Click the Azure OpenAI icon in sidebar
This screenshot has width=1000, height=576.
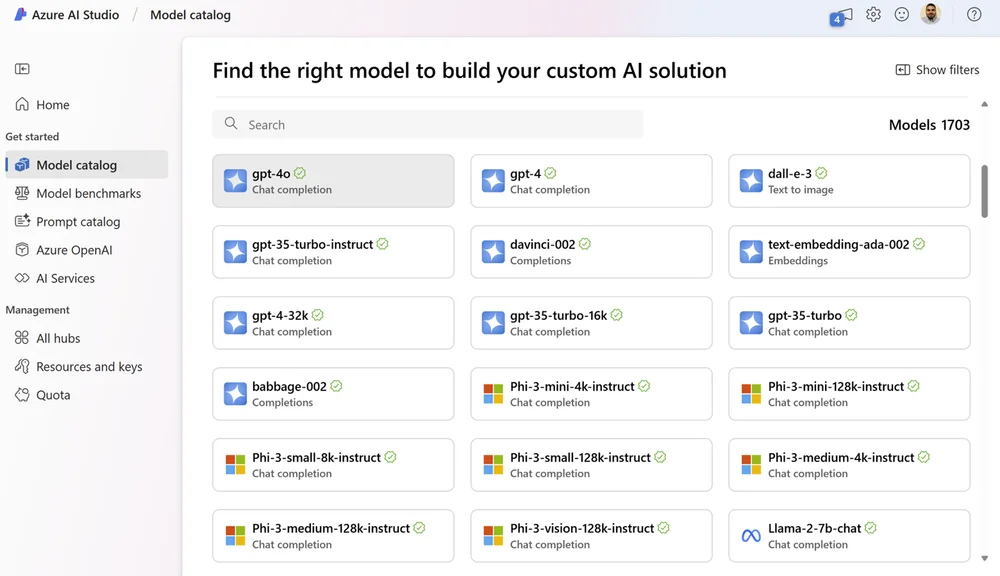coord(22,249)
